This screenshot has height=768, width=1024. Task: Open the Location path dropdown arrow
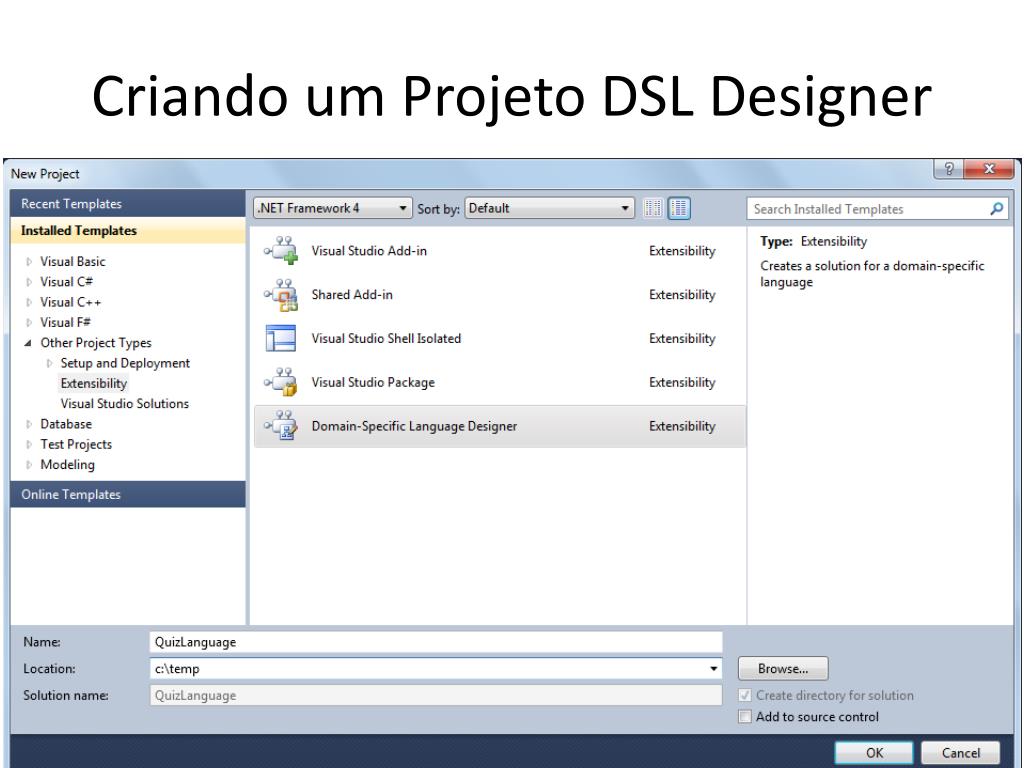[x=714, y=669]
